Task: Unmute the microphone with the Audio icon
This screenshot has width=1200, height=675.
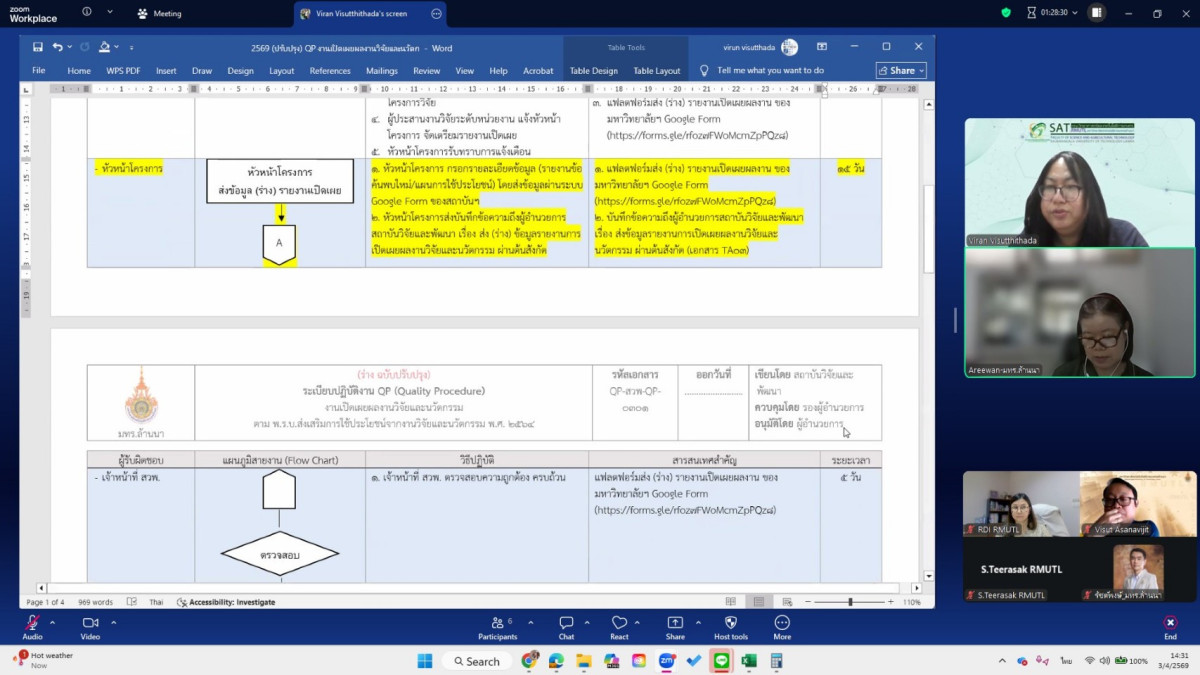Action: click(32, 623)
